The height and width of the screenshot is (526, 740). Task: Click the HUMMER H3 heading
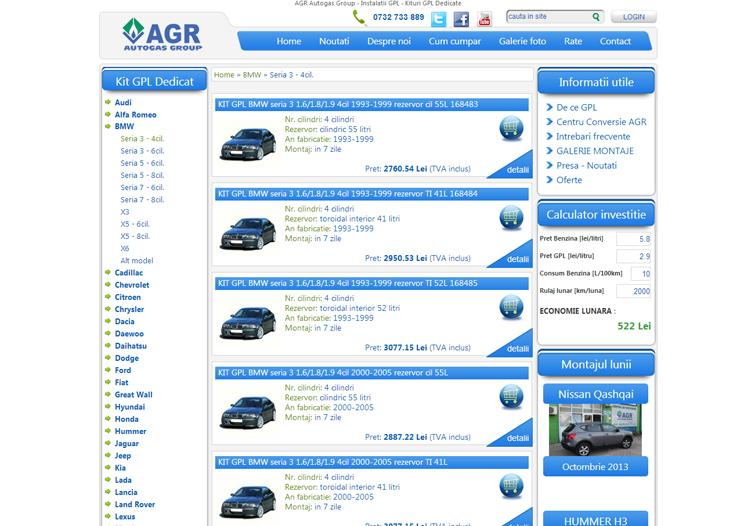[596, 519]
